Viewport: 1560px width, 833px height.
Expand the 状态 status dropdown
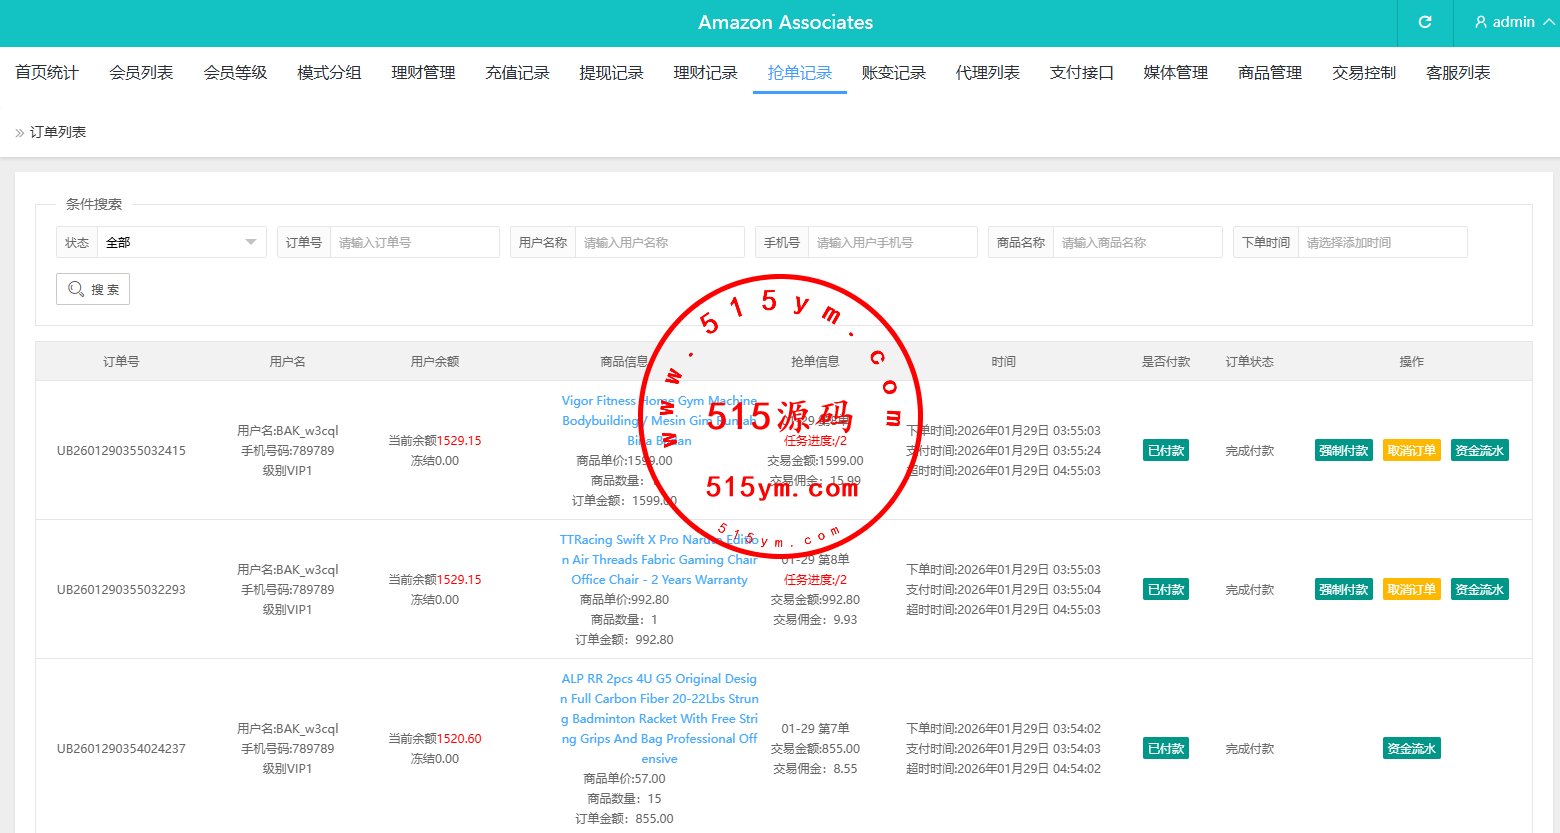click(181, 242)
